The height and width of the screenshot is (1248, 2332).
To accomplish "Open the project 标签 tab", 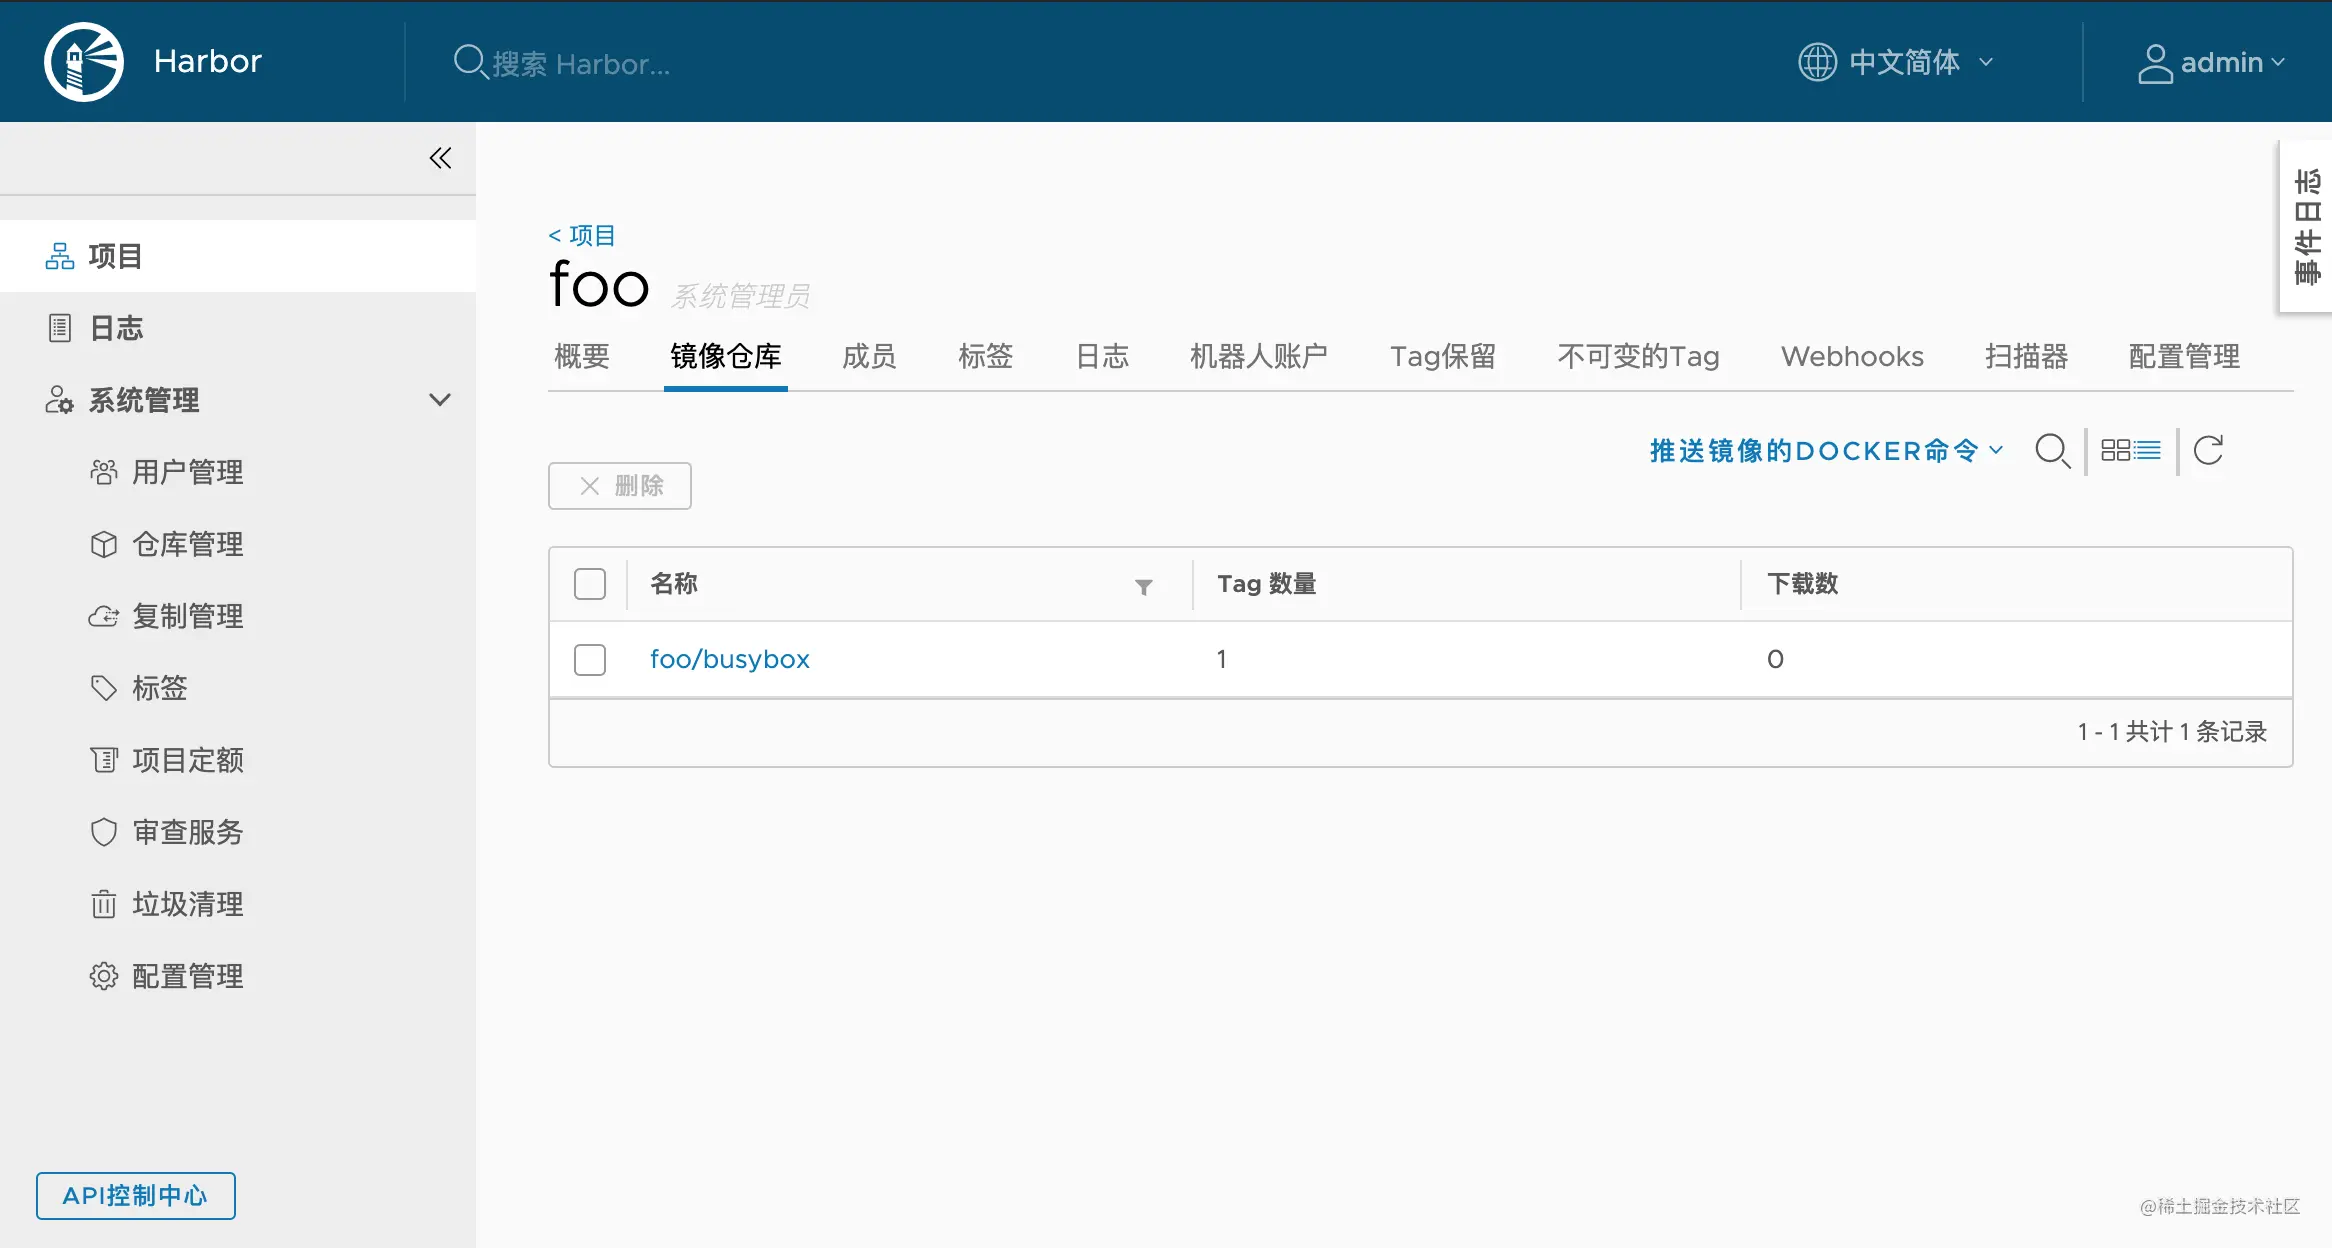I will (x=986, y=356).
